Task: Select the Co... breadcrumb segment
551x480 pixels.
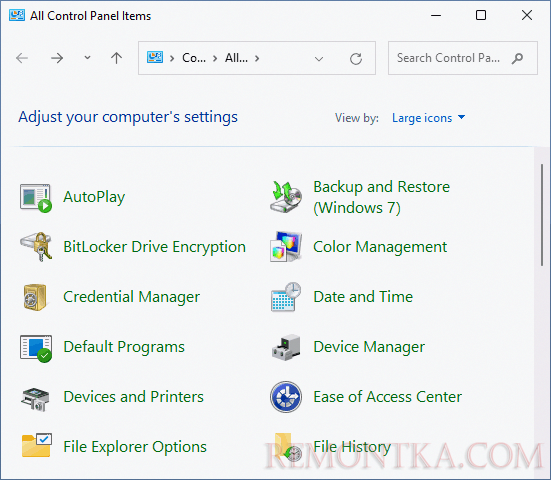Action: point(194,58)
